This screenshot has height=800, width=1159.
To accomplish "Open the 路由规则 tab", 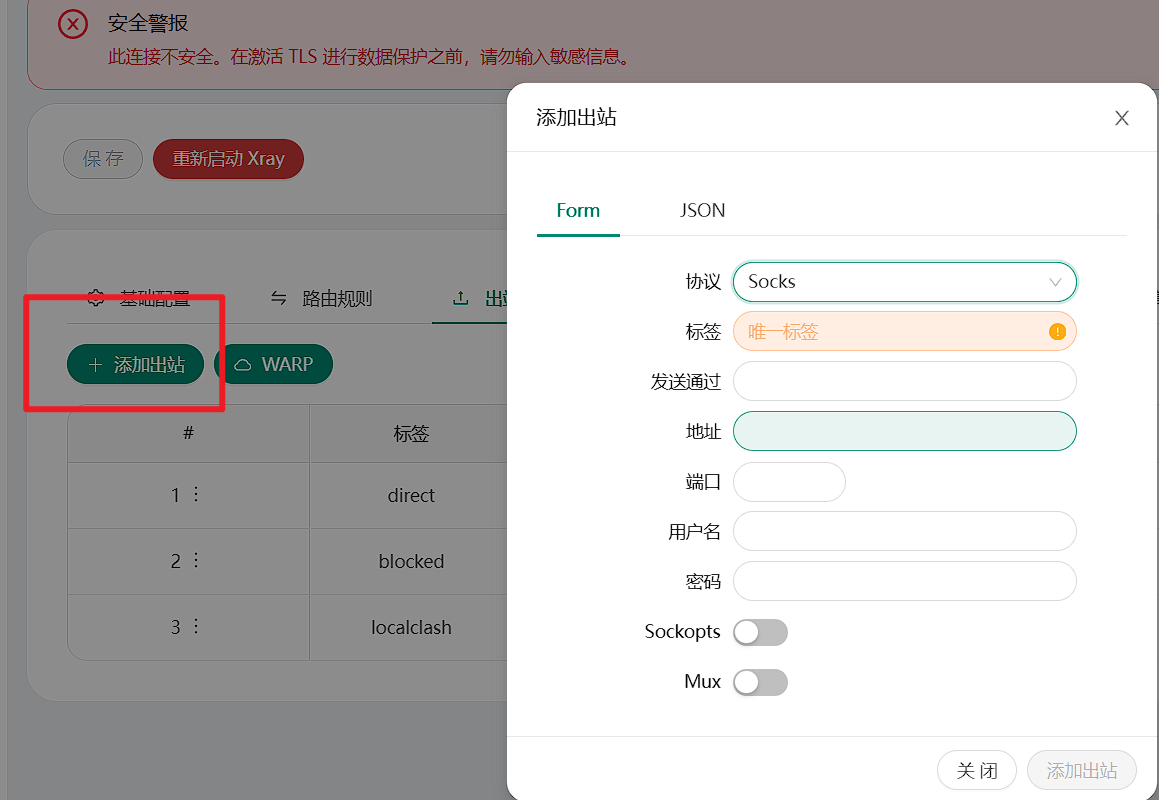I will (x=321, y=299).
